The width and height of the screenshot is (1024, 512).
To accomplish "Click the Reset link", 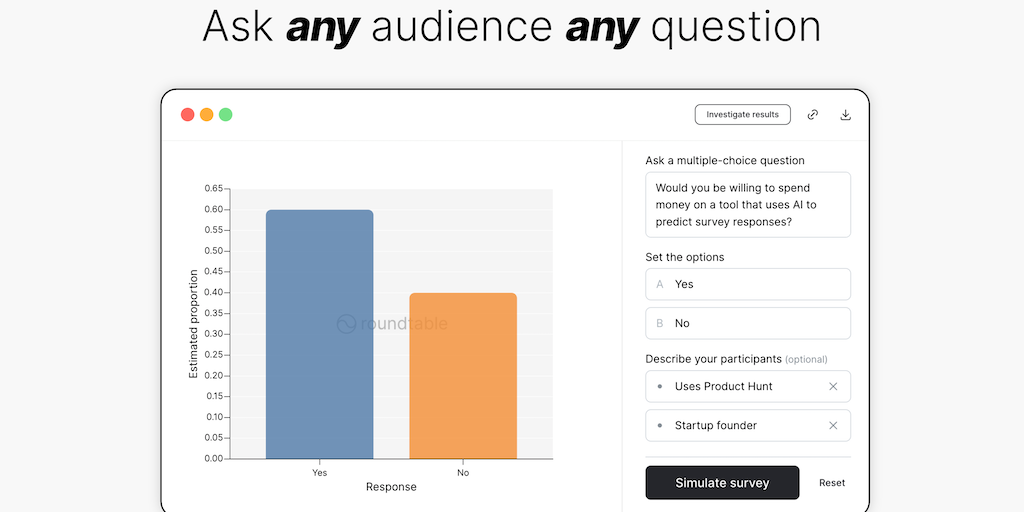I will coord(832,483).
